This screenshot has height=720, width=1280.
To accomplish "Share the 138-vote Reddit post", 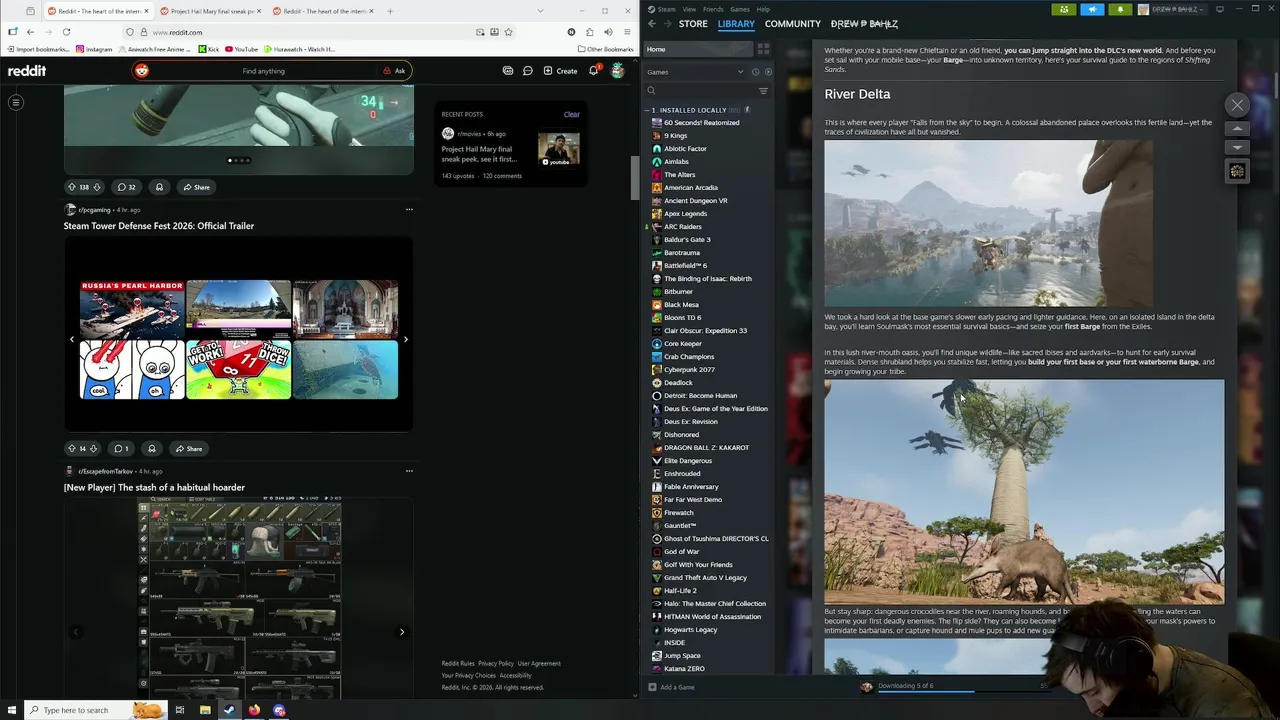I will click(x=196, y=187).
